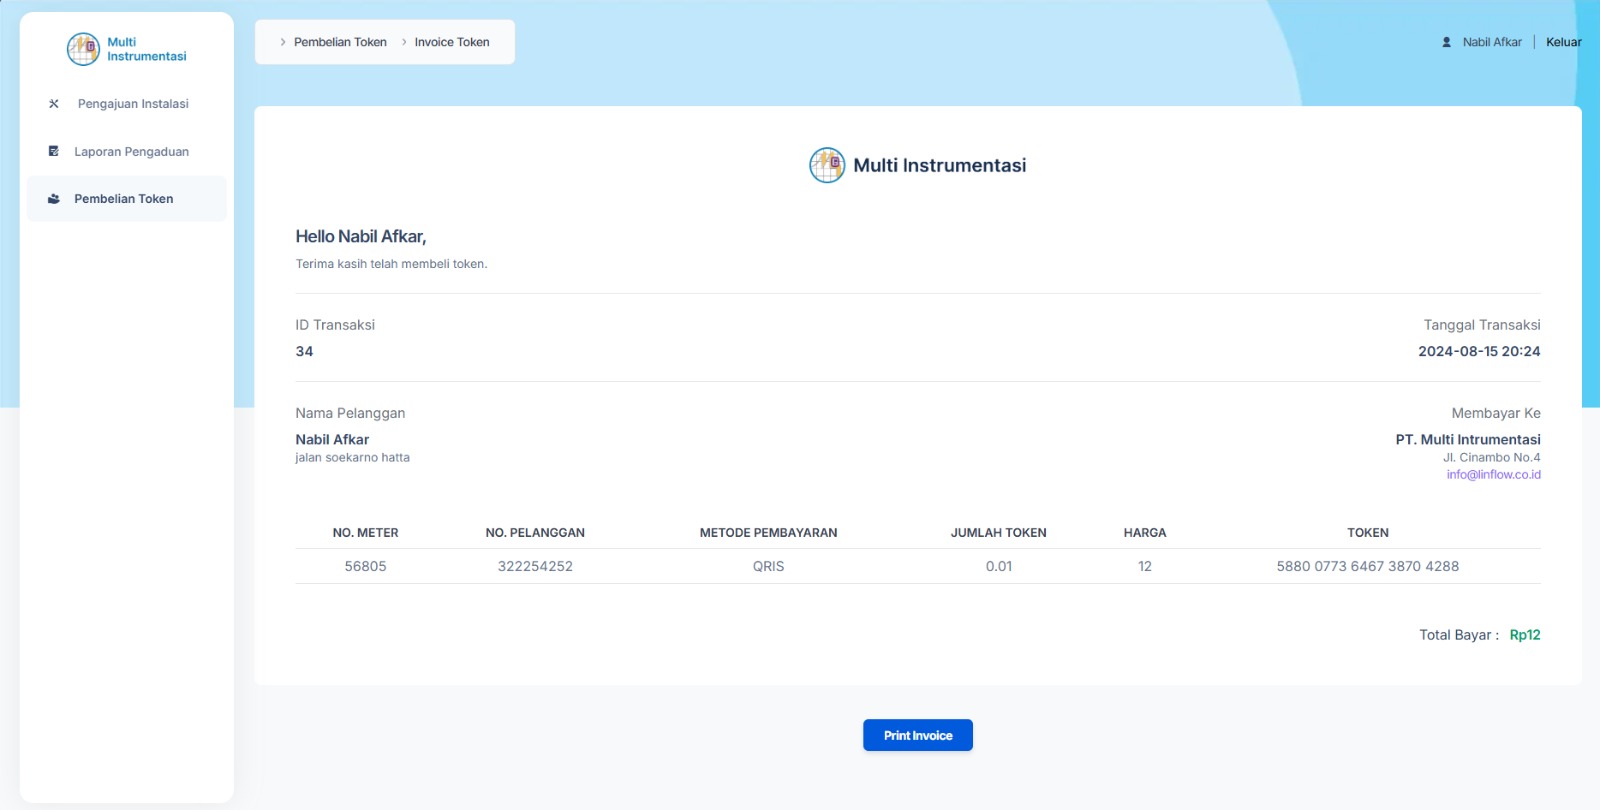This screenshot has height=810, width=1600.
Task: Open Pengajuan Instalasi menu
Action: [x=133, y=104]
